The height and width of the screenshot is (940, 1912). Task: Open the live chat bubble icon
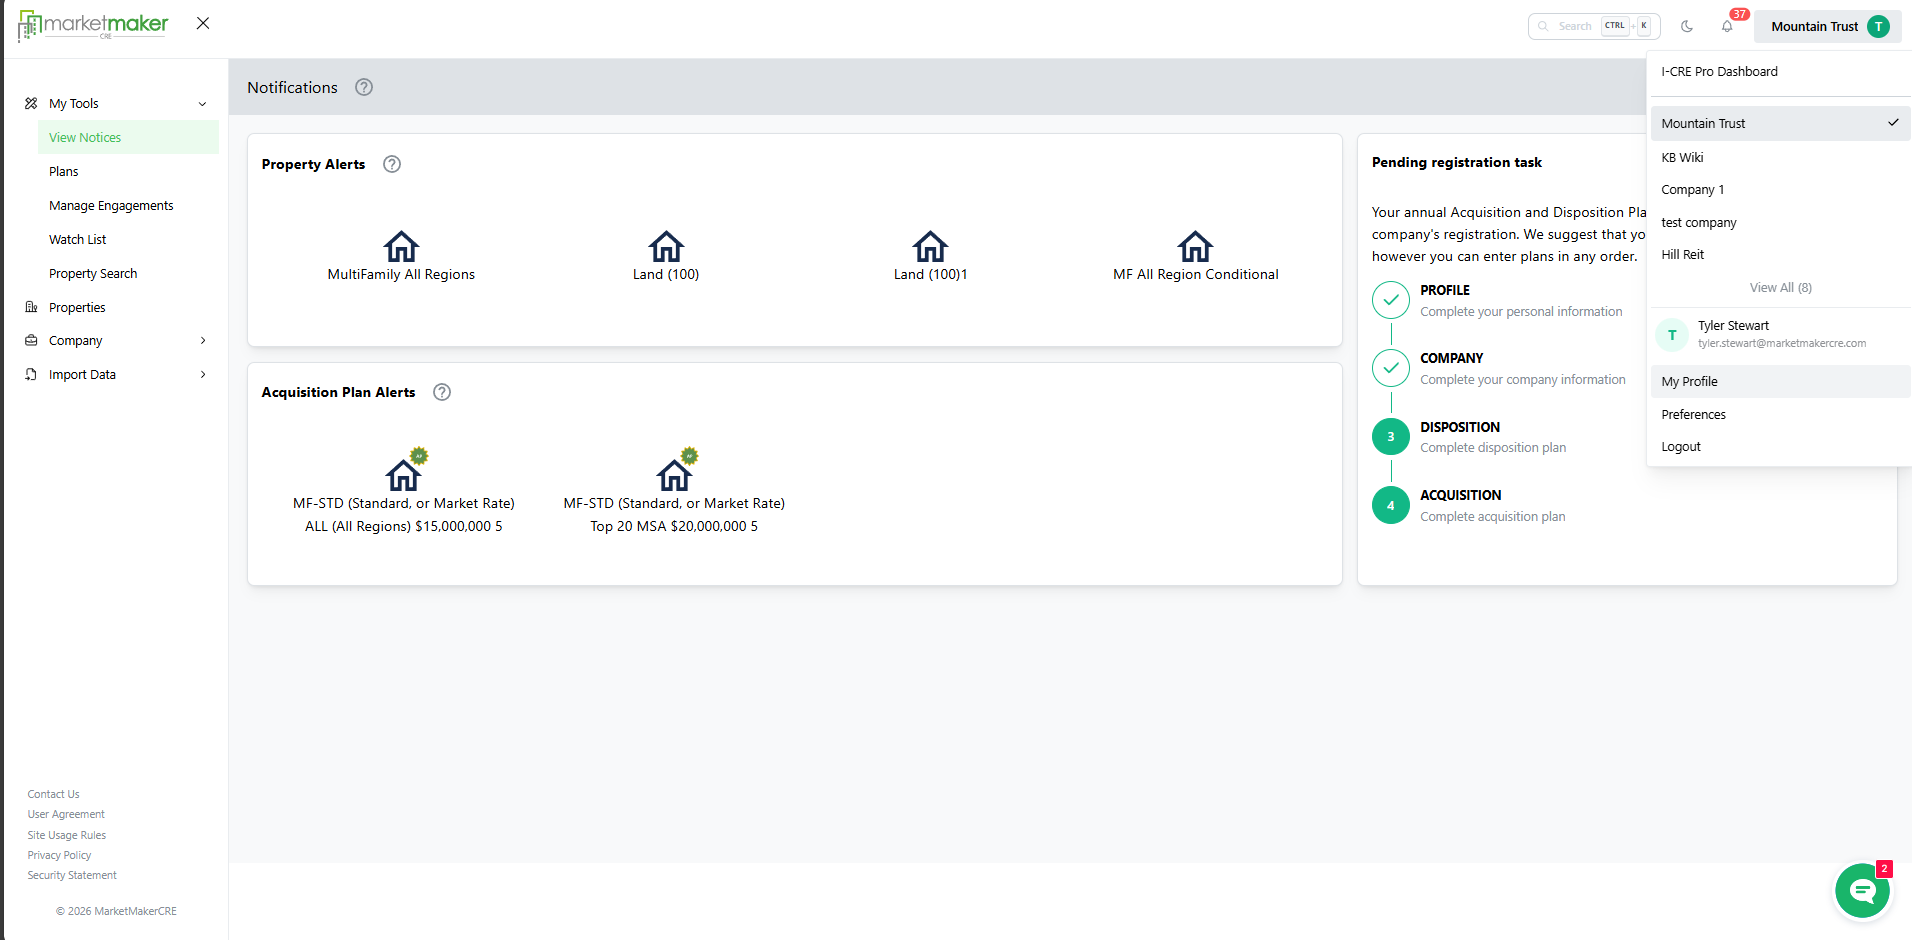tap(1862, 890)
